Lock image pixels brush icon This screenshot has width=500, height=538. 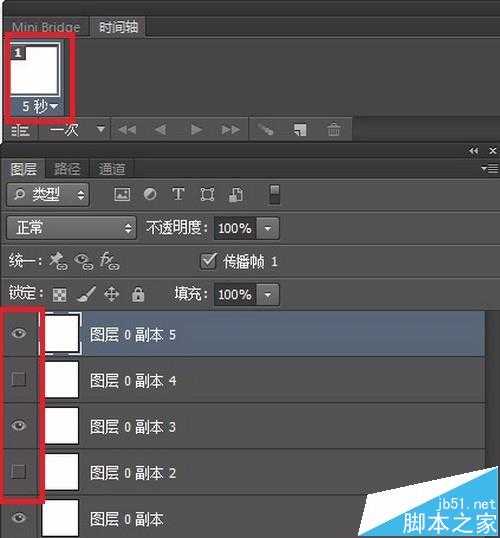(x=86, y=295)
